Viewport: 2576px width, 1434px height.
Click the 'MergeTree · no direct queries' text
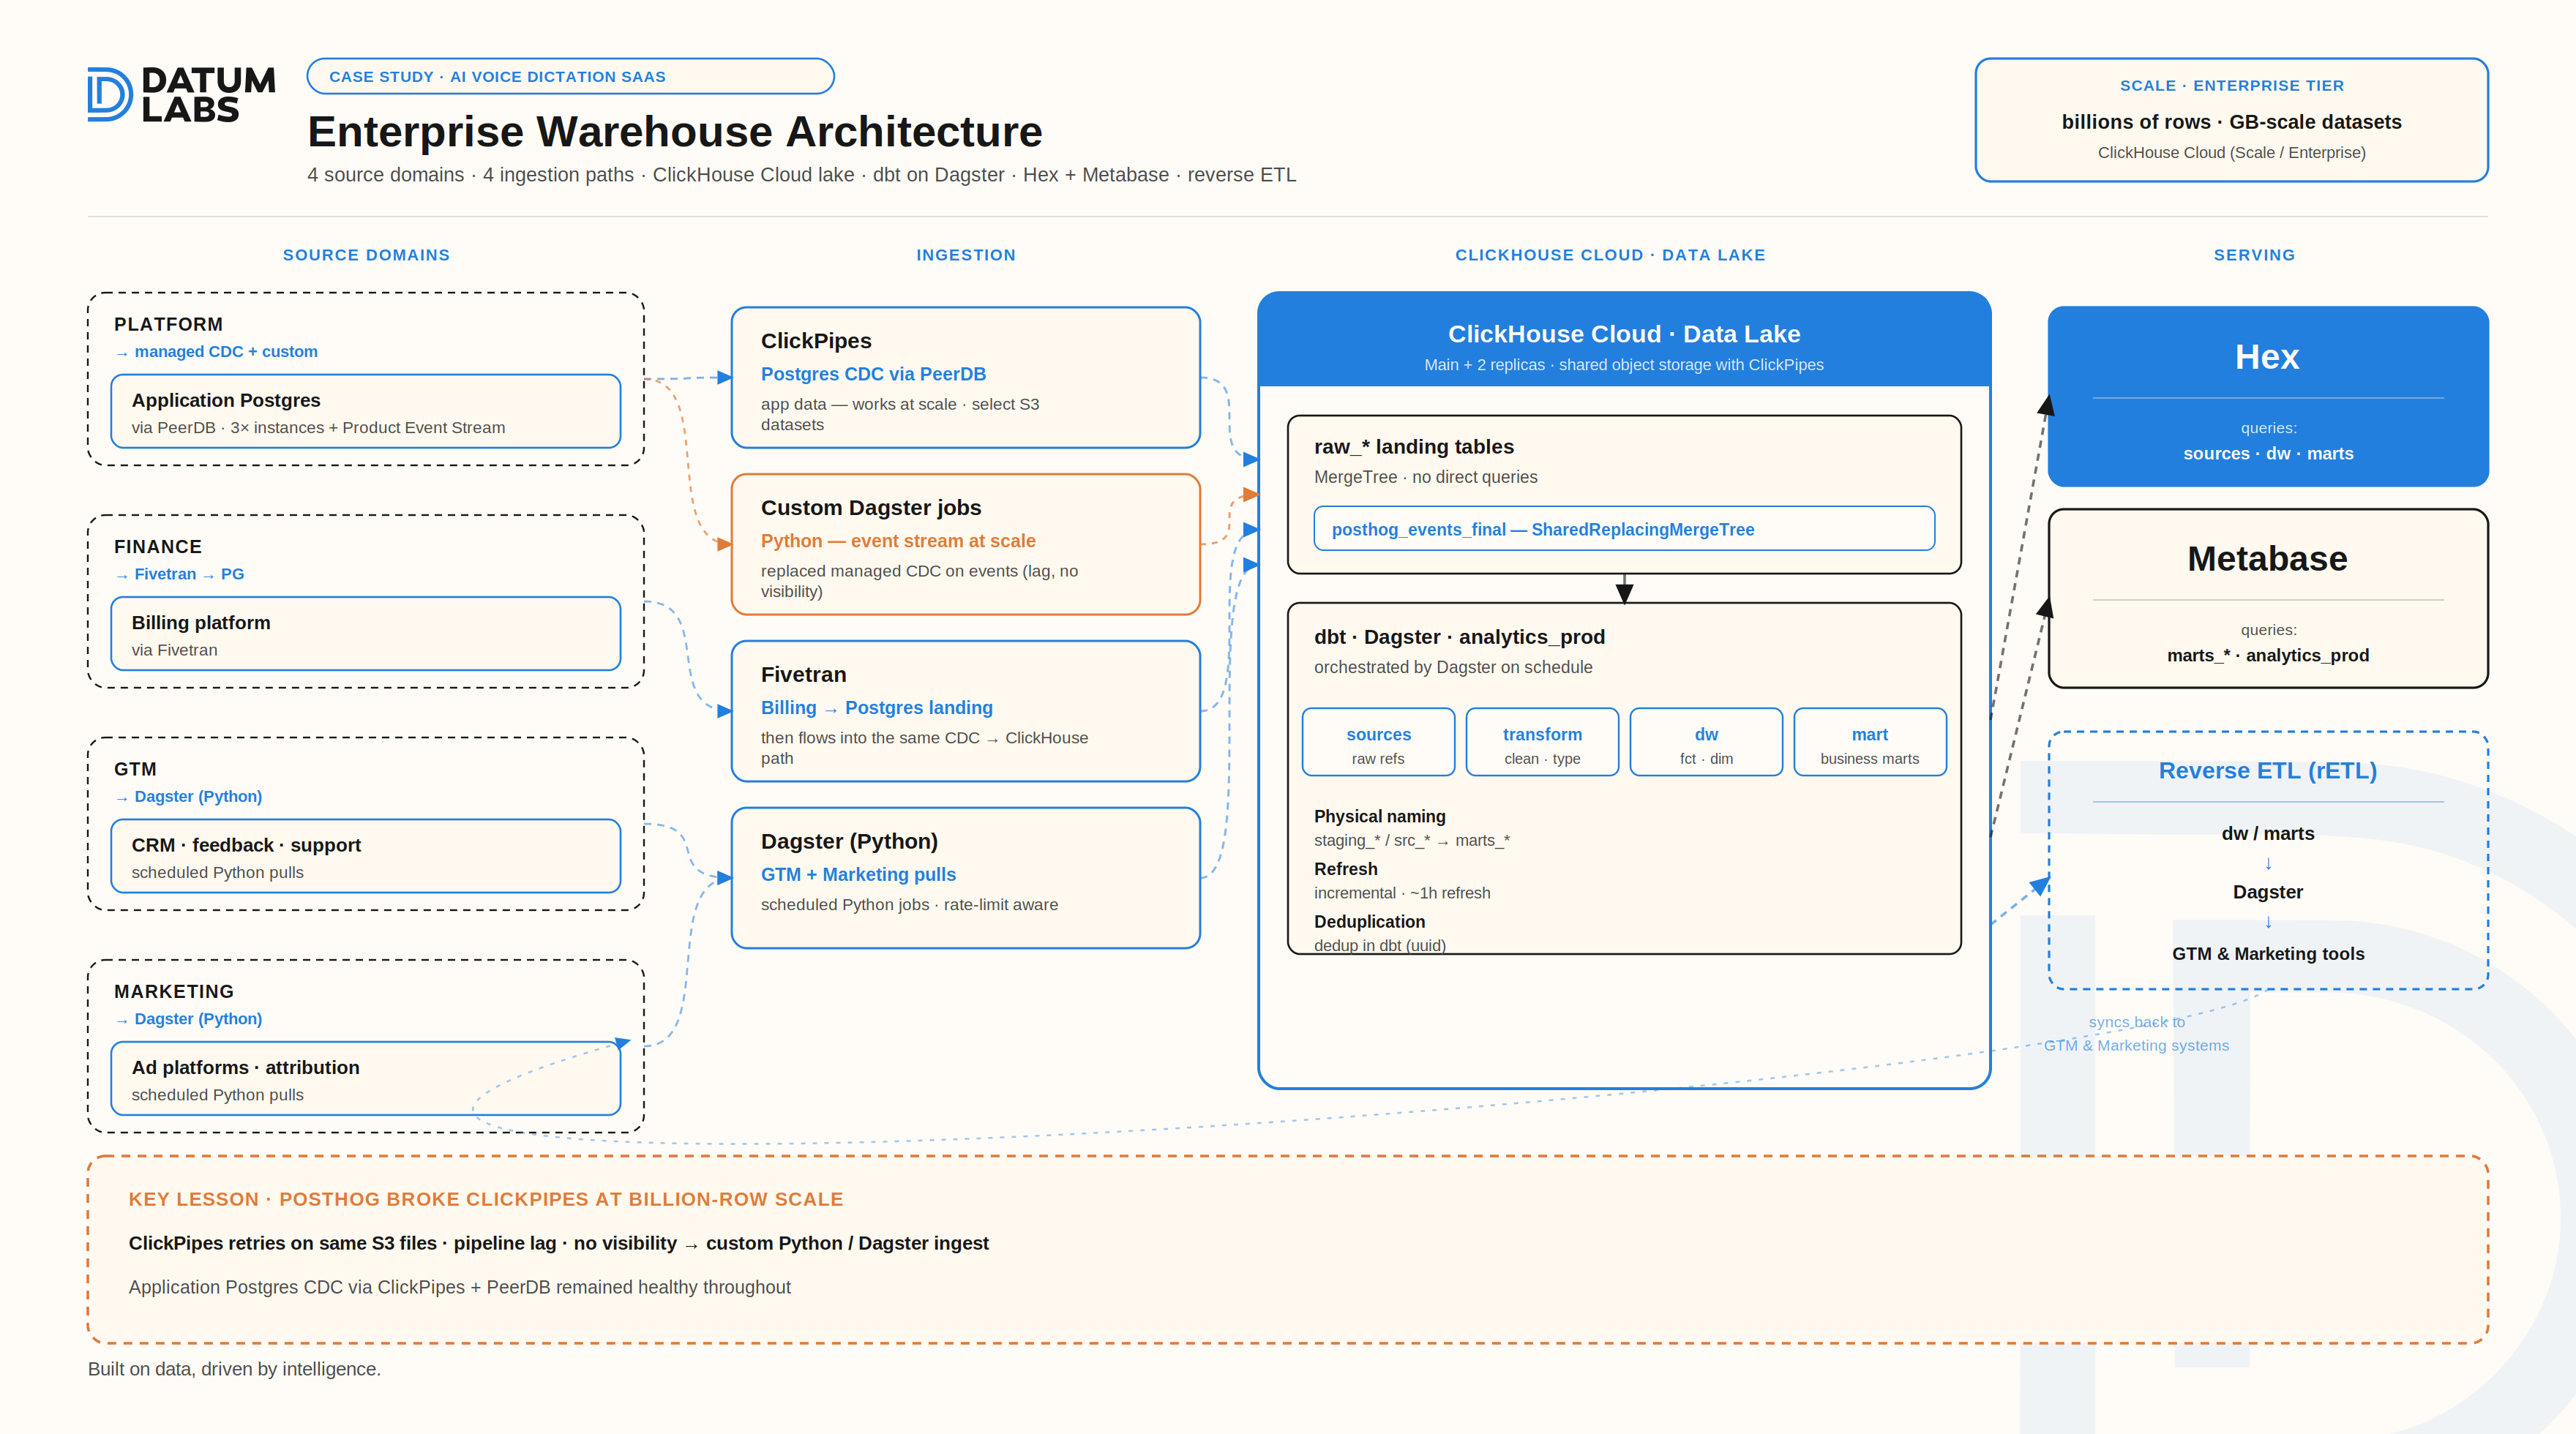pyautogui.click(x=1425, y=477)
